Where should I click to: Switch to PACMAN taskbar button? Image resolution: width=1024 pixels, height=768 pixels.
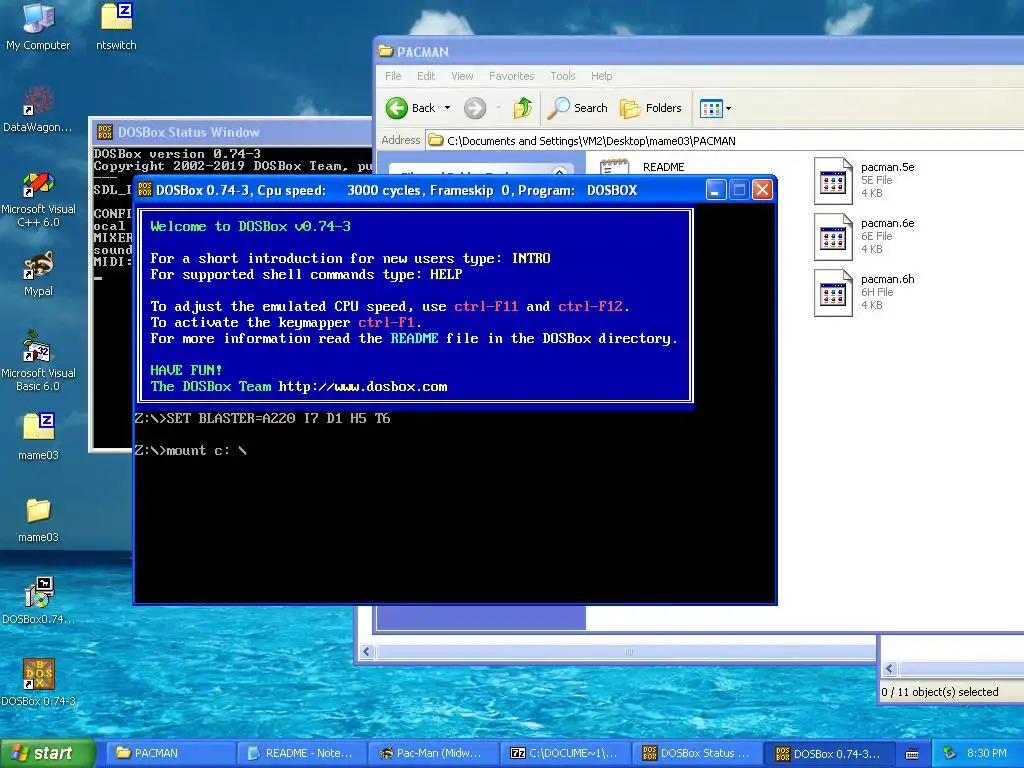tap(168, 754)
